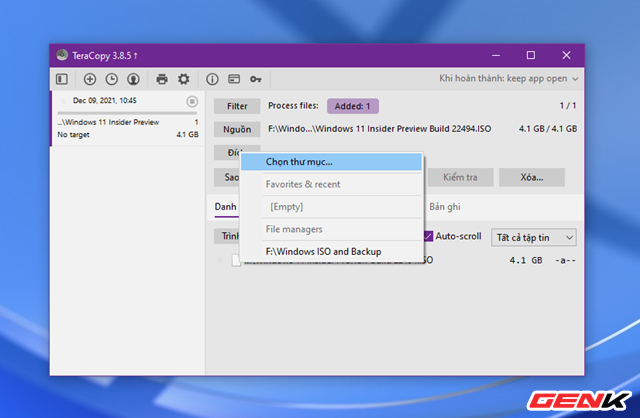Stop the Dec 09 job with round button
640x418 pixels.
(192, 101)
